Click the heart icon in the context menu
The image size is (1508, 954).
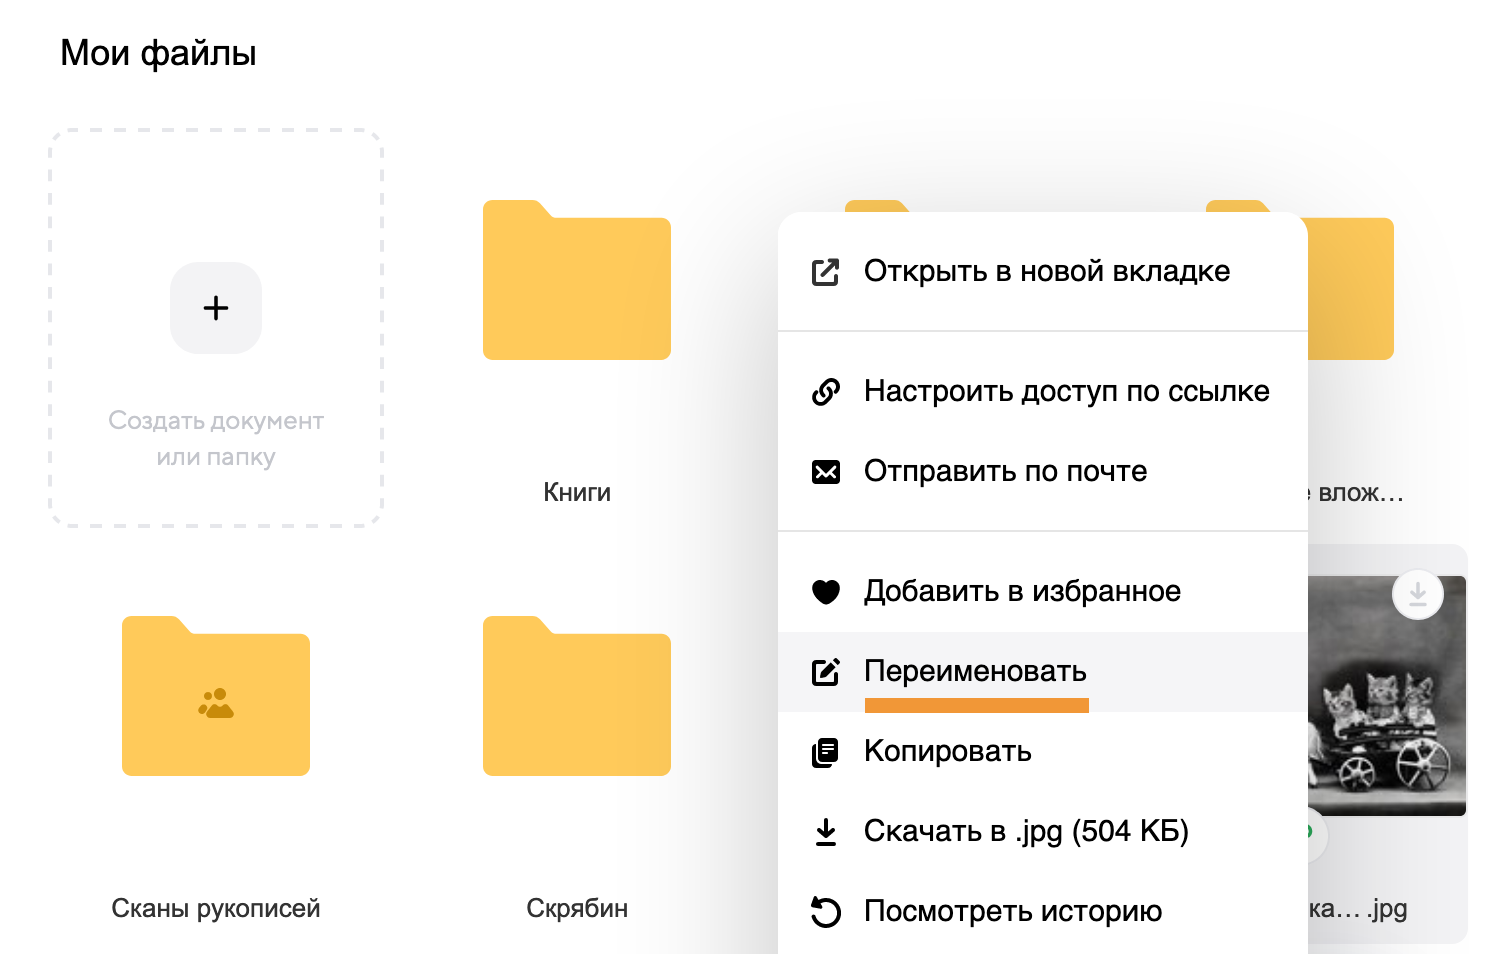(825, 591)
